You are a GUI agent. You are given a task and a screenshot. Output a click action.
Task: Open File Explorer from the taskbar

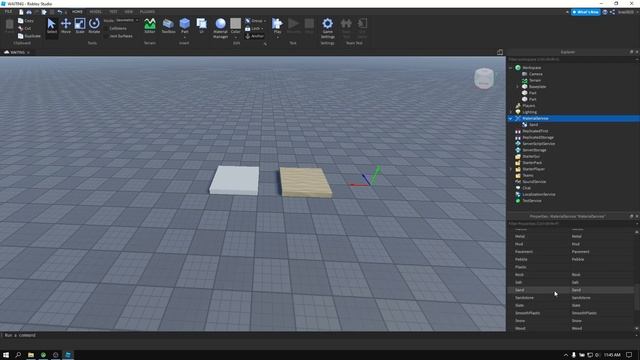[31, 355]
